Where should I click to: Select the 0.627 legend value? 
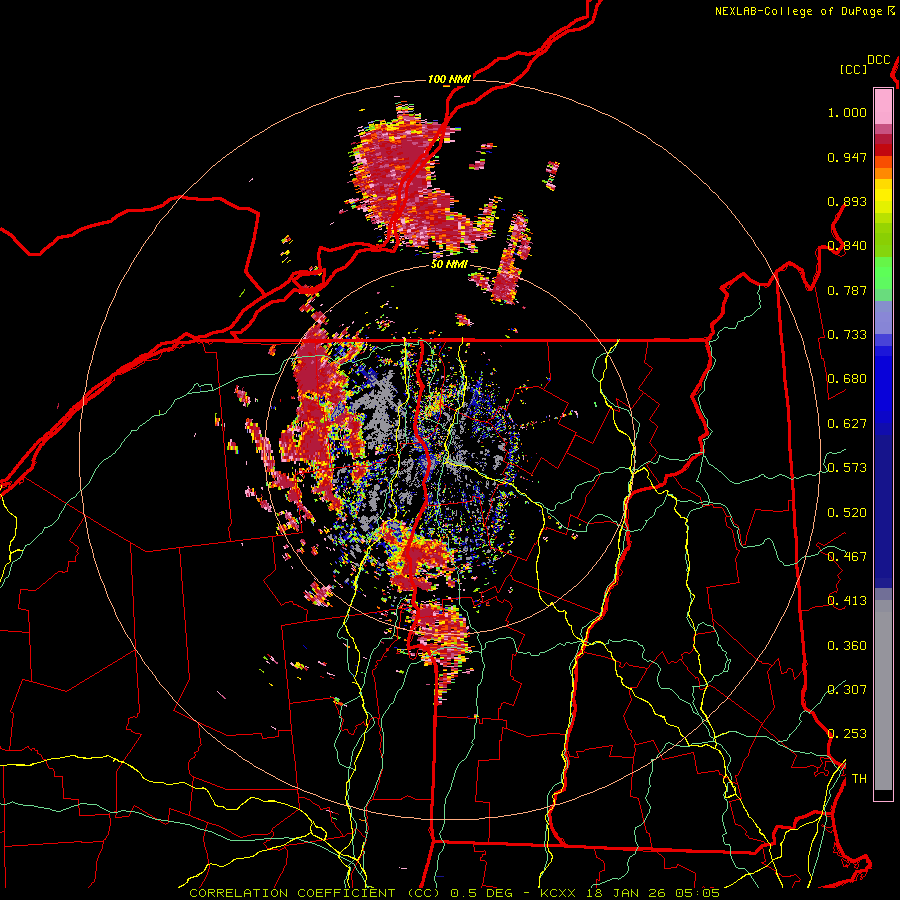(x=847, y=424)
